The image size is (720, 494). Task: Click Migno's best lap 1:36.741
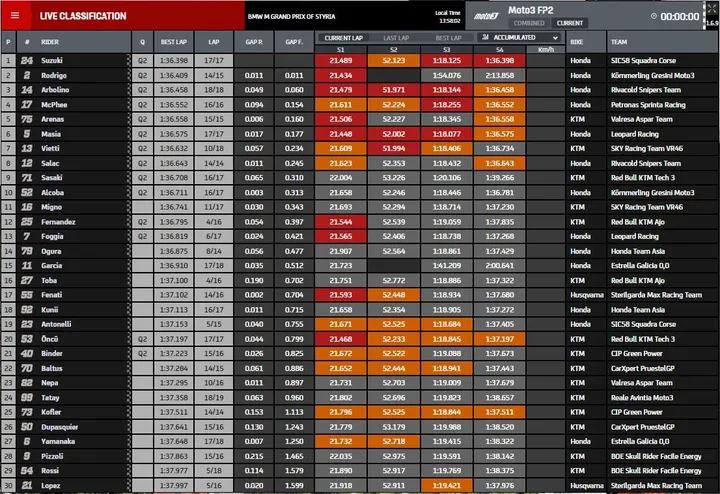(x=174, y=207)
